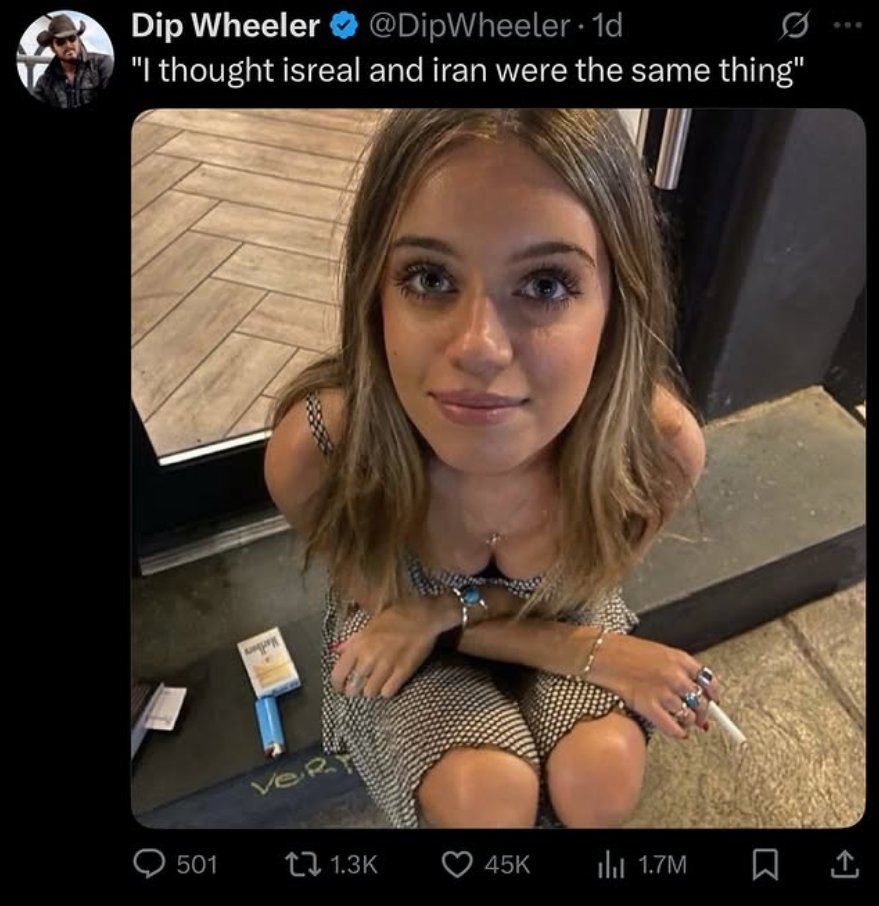Click the 501 replies count
Image resolution: width=879 pixels, height=906 pixels.
click(x=197, y=863)
